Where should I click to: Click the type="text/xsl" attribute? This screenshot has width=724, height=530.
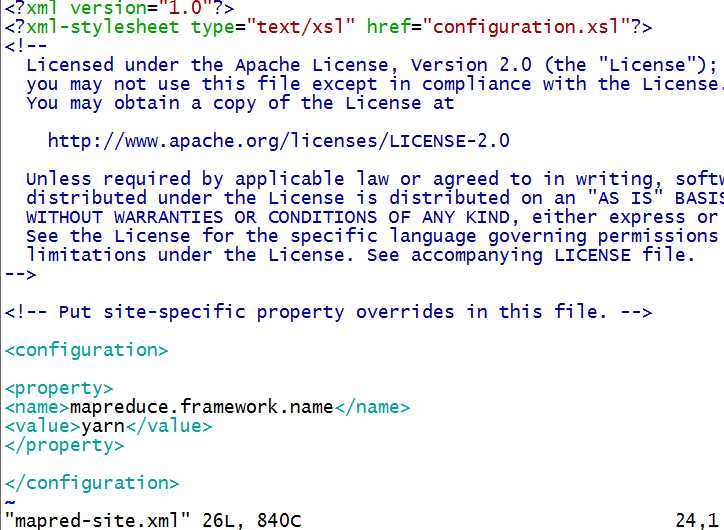[x=273, y=27]
